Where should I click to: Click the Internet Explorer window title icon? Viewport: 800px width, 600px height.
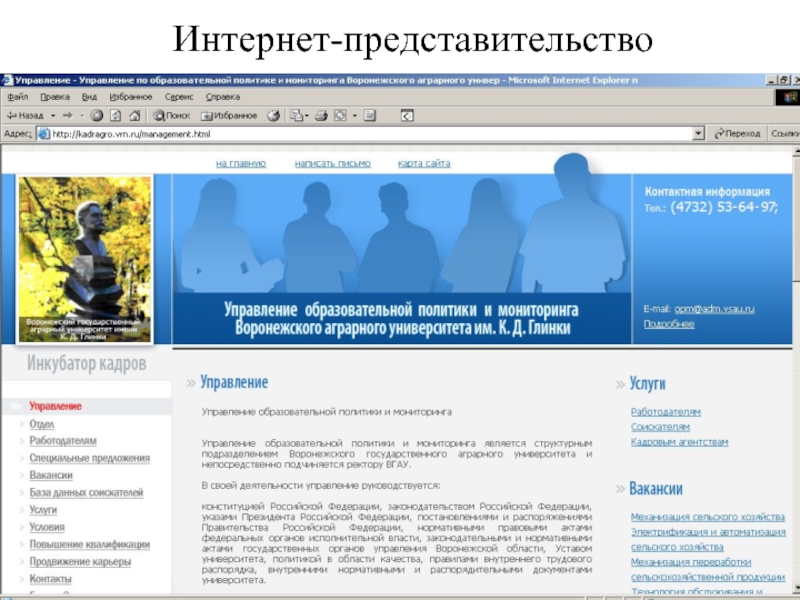click(x=7, y=80)
